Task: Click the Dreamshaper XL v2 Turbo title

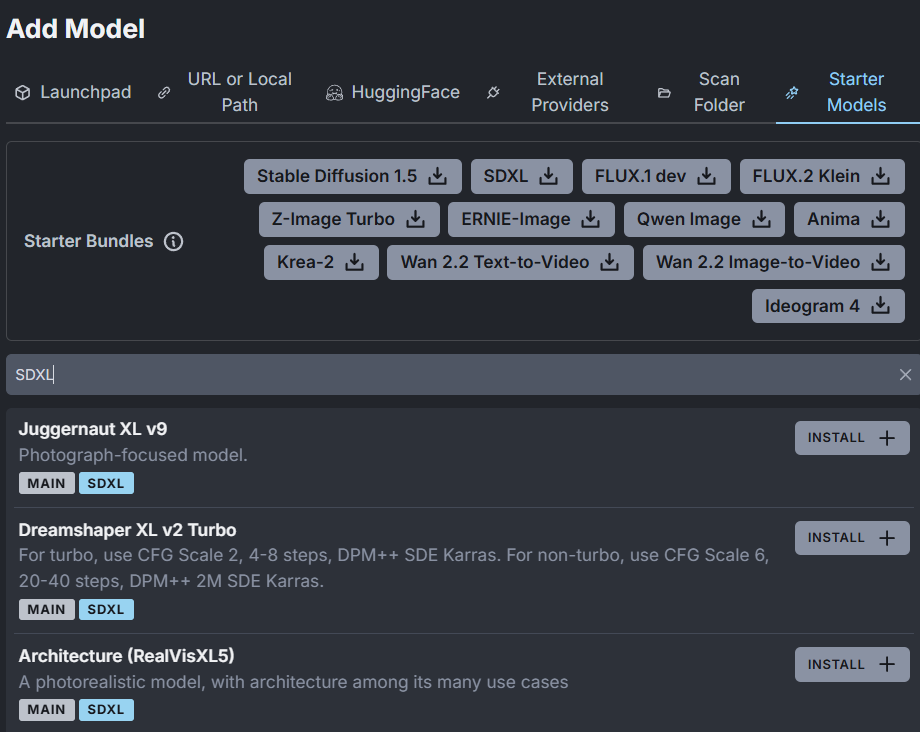Action: point(127,530)
